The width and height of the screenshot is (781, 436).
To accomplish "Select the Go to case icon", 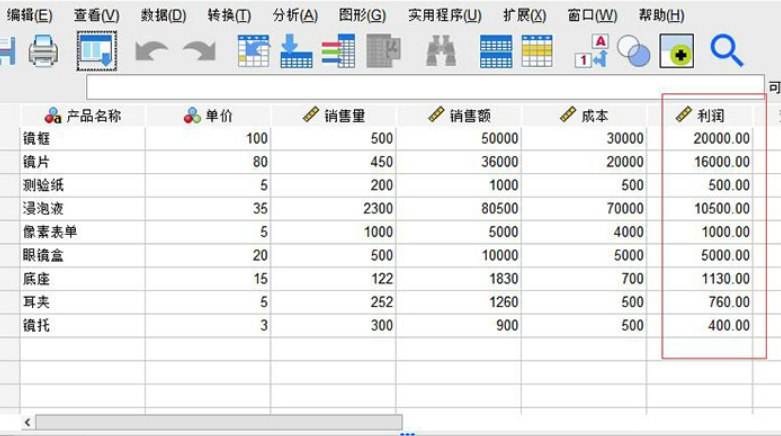I will 254,51.
